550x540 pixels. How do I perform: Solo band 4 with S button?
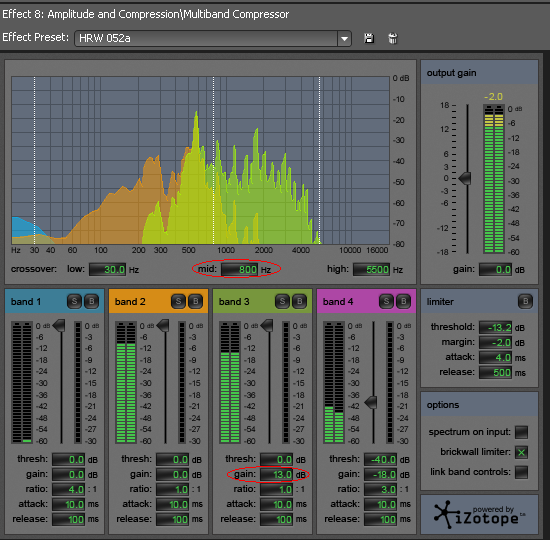coord(386,301)
